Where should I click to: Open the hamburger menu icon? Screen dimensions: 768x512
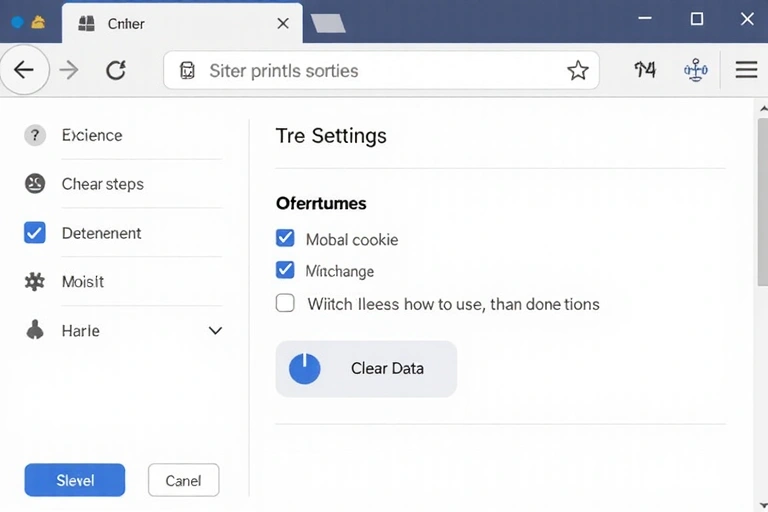coord(746,70)
